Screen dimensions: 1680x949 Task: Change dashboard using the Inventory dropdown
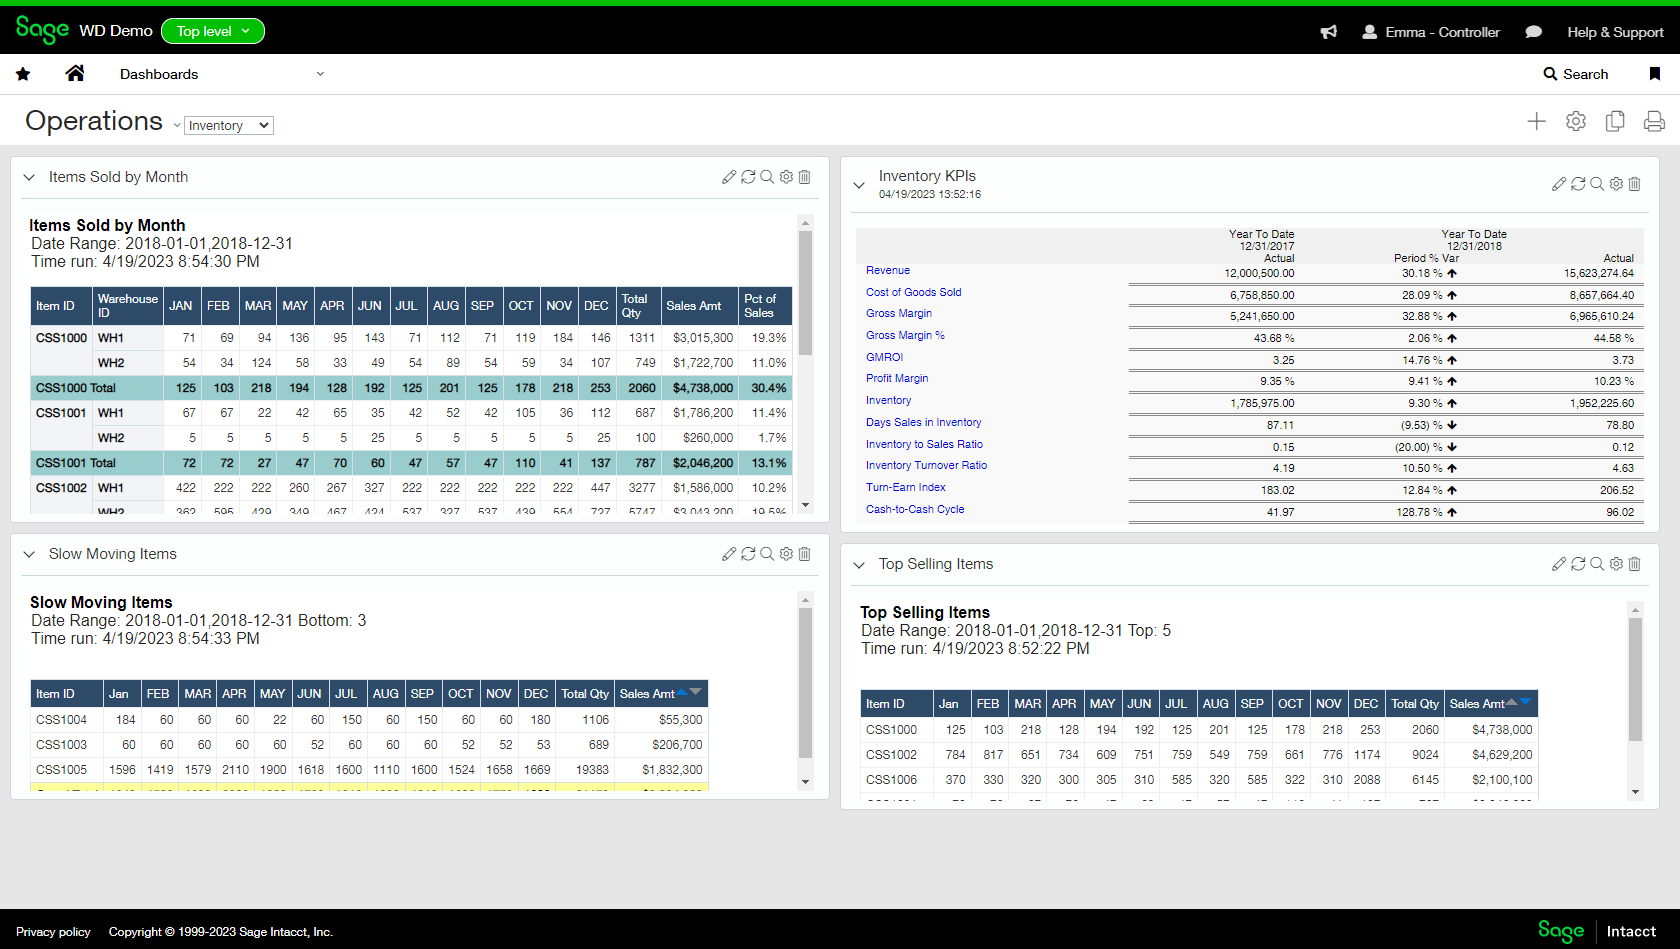coord(228,124)
